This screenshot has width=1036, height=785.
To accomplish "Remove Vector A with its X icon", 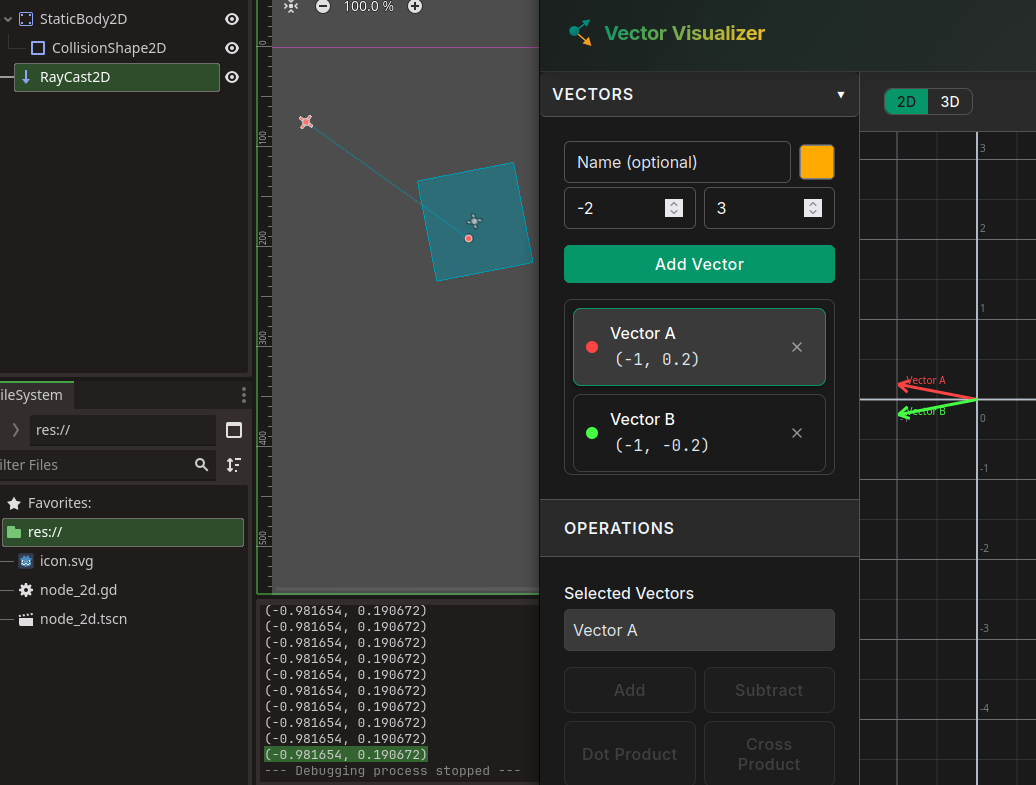I will pyautogui.click(x=797, y=347).
